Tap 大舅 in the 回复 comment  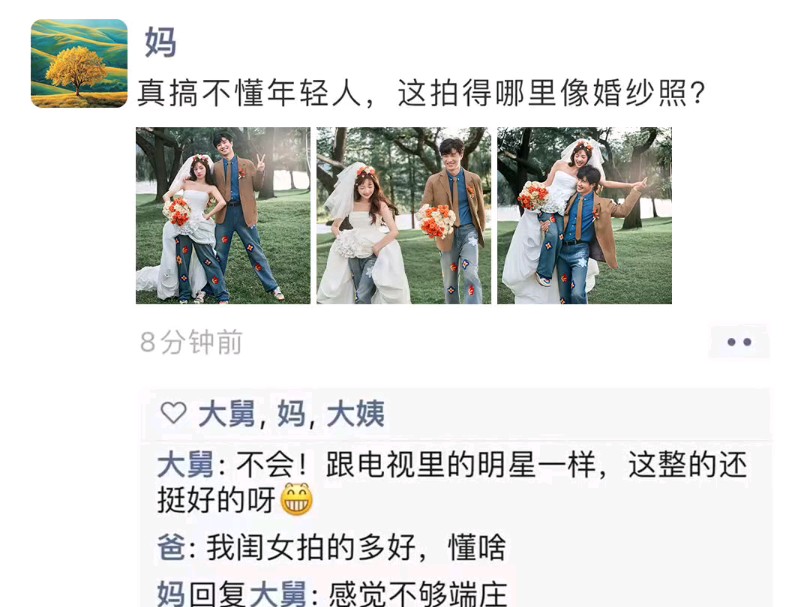278,594
